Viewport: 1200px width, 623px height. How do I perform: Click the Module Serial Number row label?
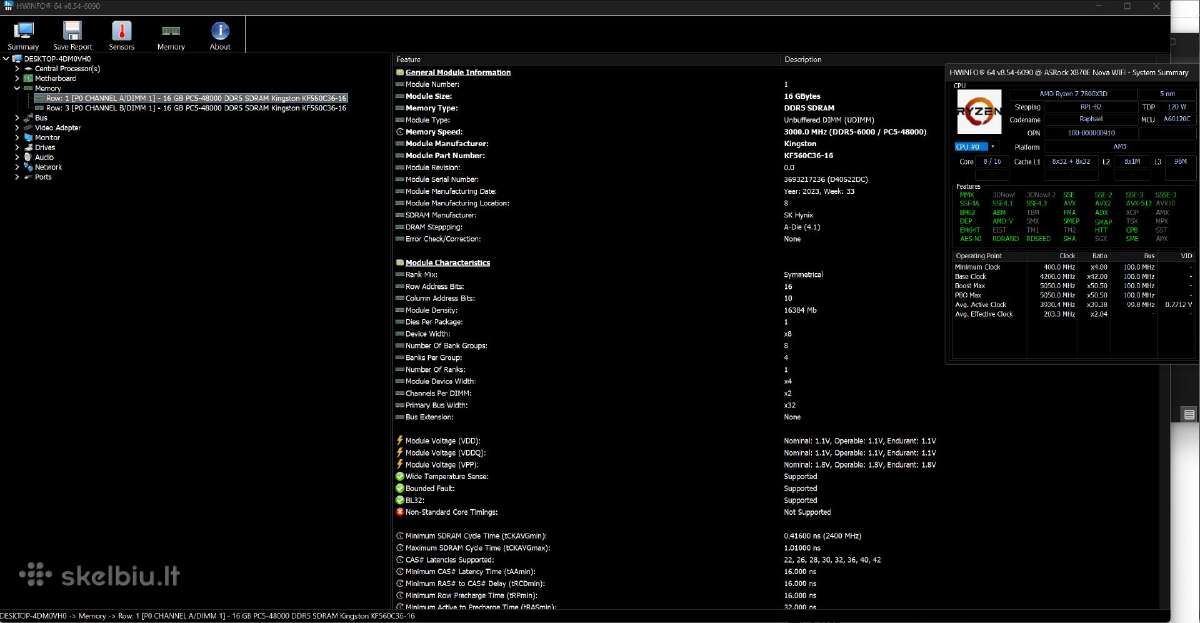tap(443, 179)
